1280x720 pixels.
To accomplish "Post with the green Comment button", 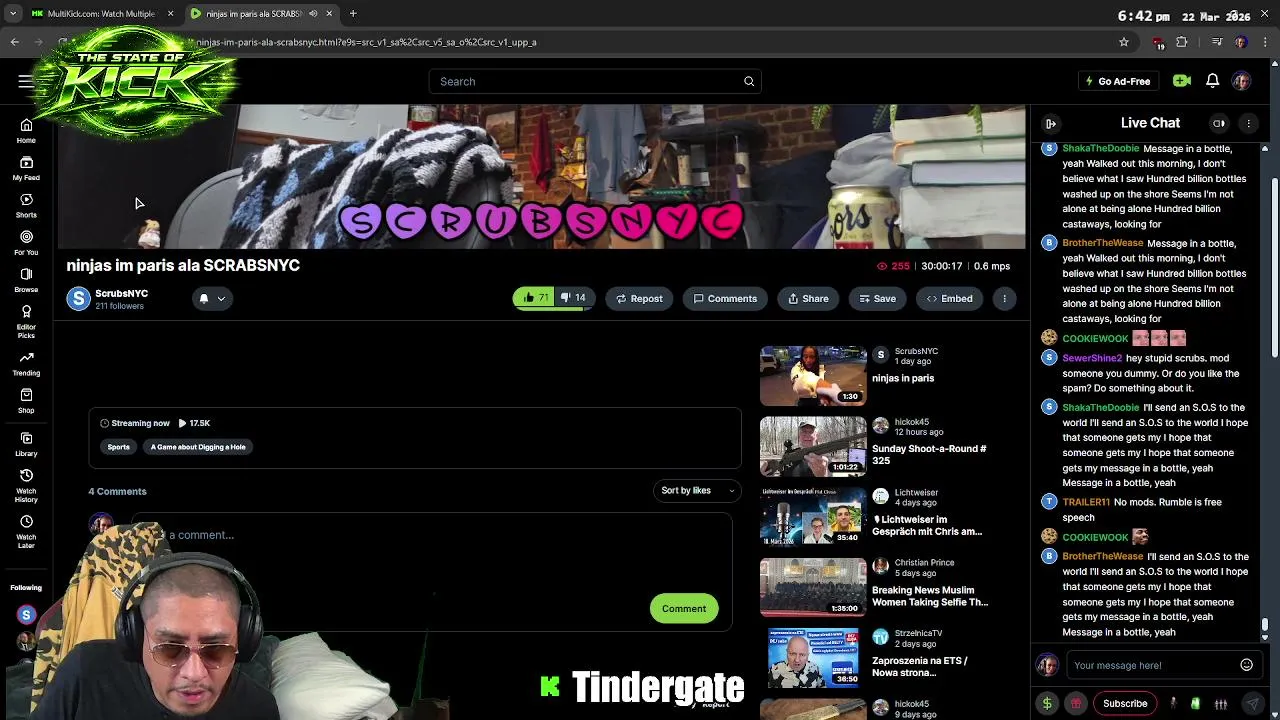I will point(684,608).
